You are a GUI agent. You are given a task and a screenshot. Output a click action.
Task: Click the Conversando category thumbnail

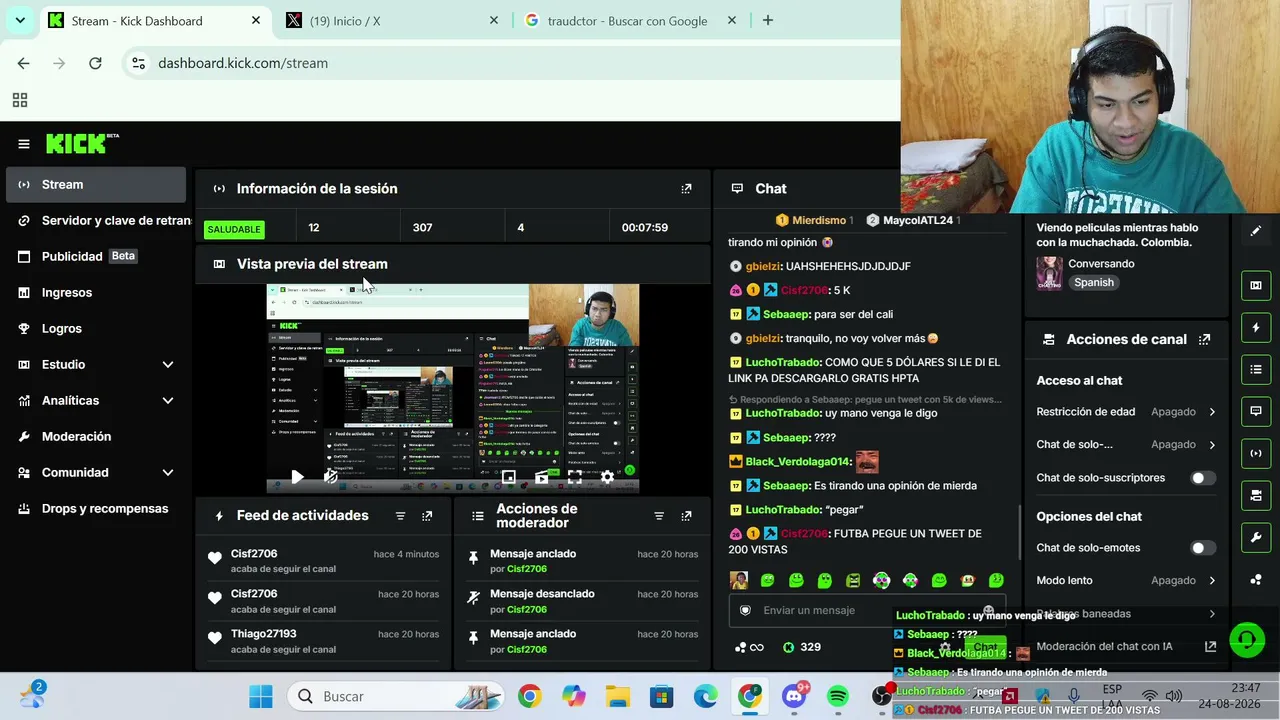click(1049, 273)
